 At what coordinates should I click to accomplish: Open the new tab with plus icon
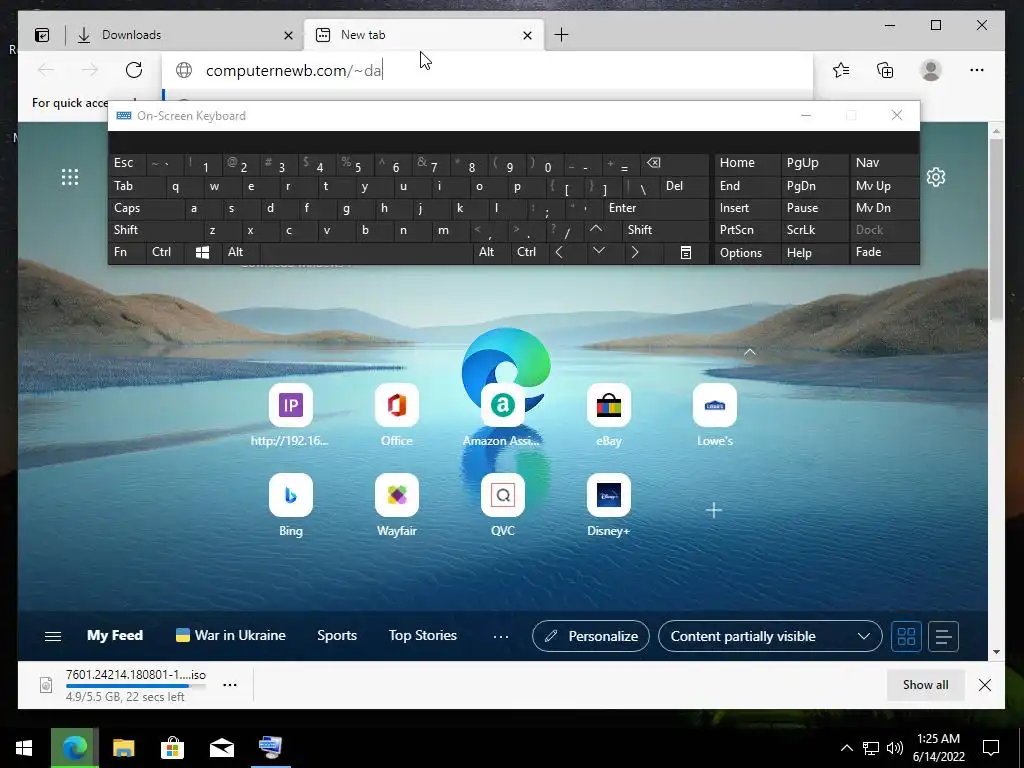[561, 35]
